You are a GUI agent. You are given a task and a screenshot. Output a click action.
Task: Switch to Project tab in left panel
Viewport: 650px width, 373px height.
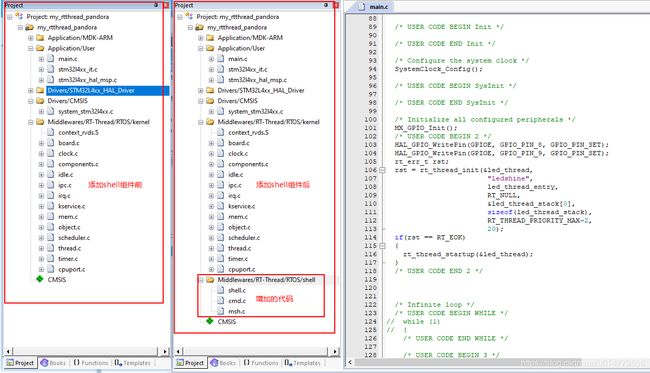pyautogui.click(x=20, y=363)
